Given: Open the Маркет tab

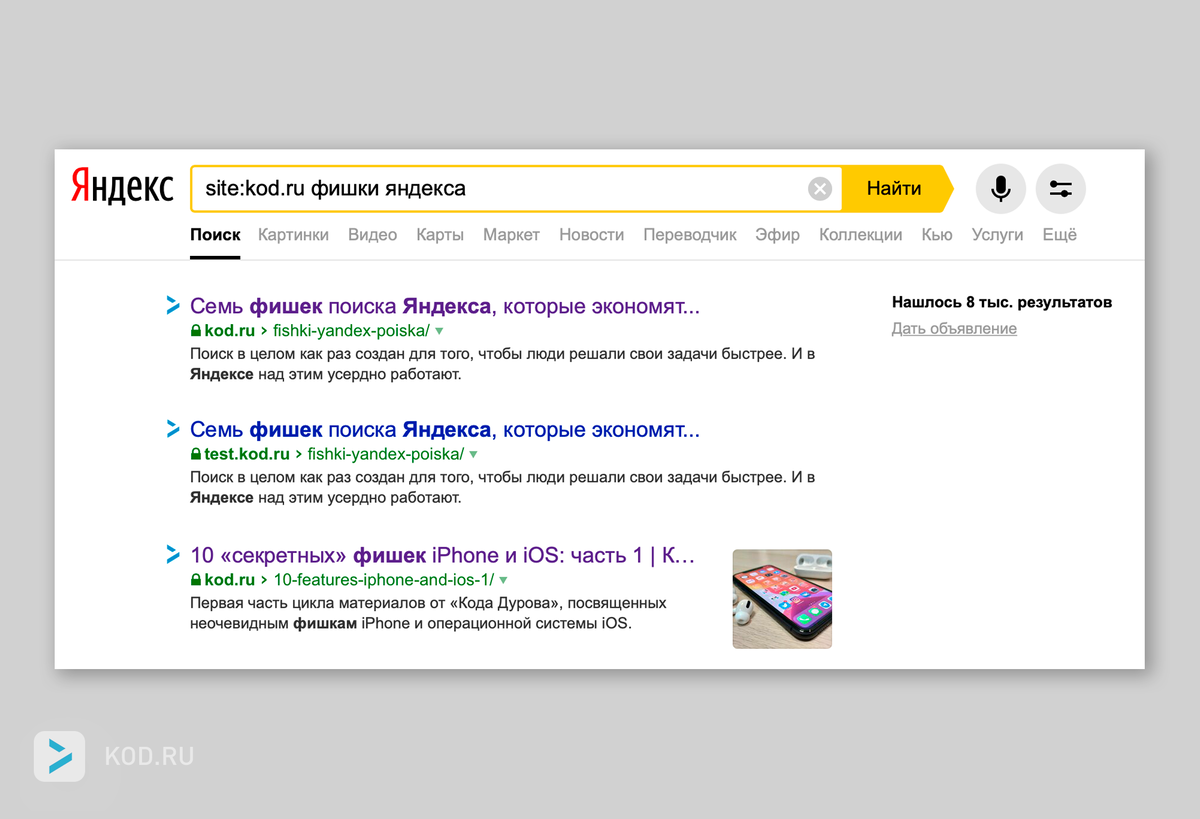Looking at the screenshot, I should click(x=511, y=235).
